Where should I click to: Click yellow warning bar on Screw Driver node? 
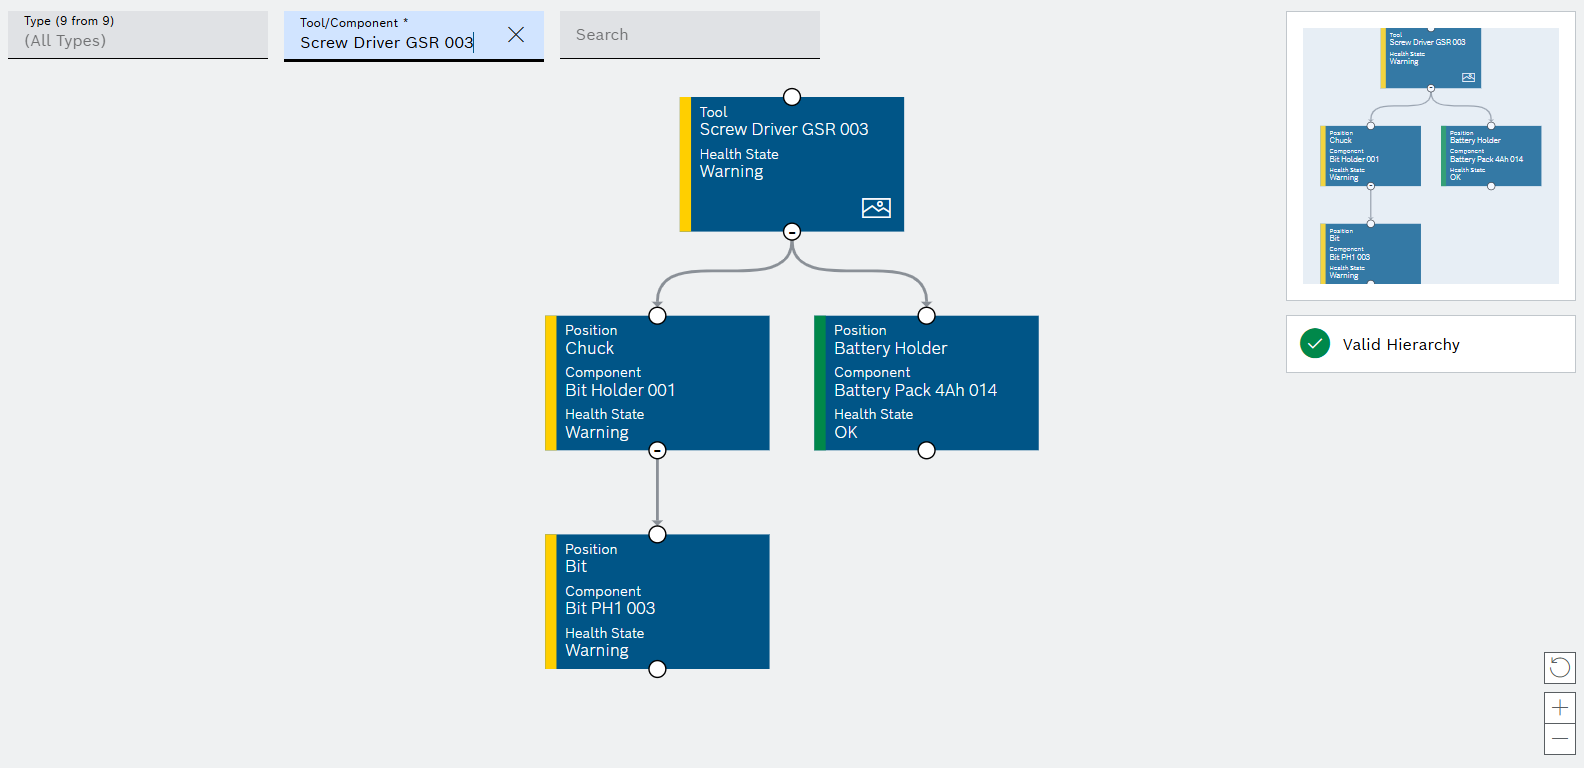(x=685, y=164)
